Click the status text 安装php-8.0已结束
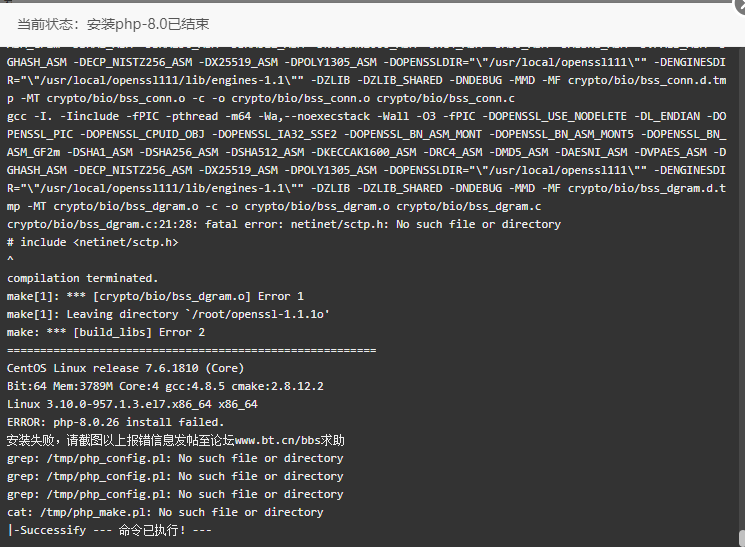This screenshot has width=745, height=547. coord(148,24)
